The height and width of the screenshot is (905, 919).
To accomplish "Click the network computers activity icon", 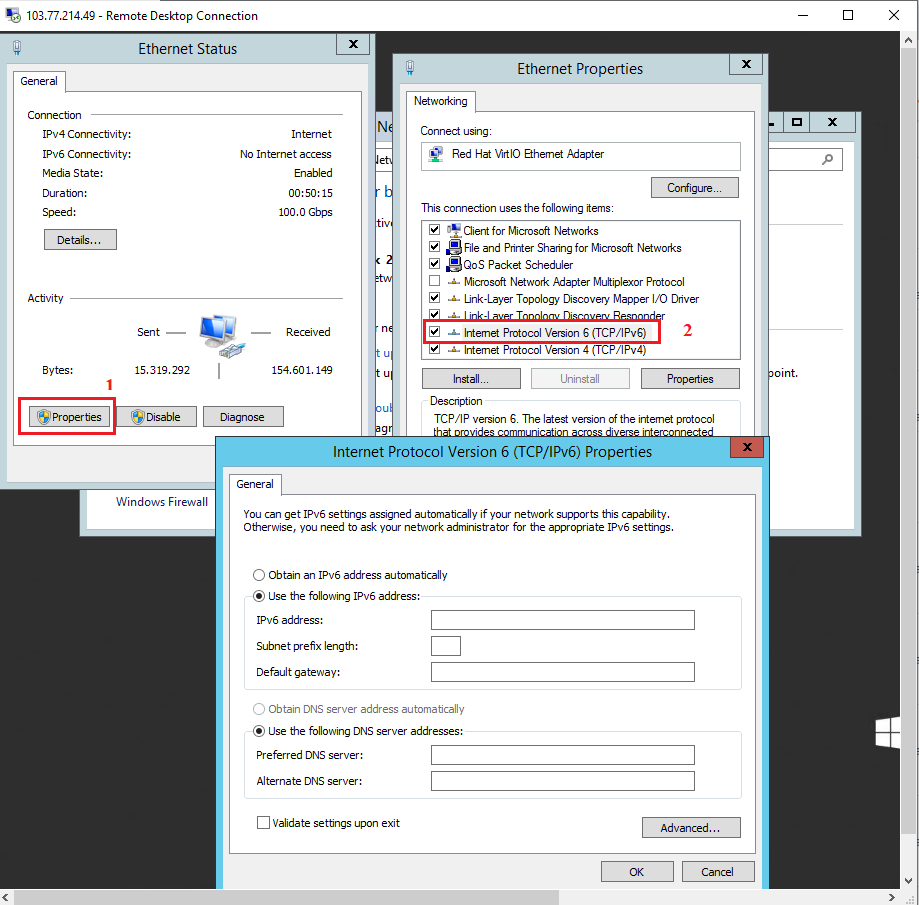I will pos(221,335).
